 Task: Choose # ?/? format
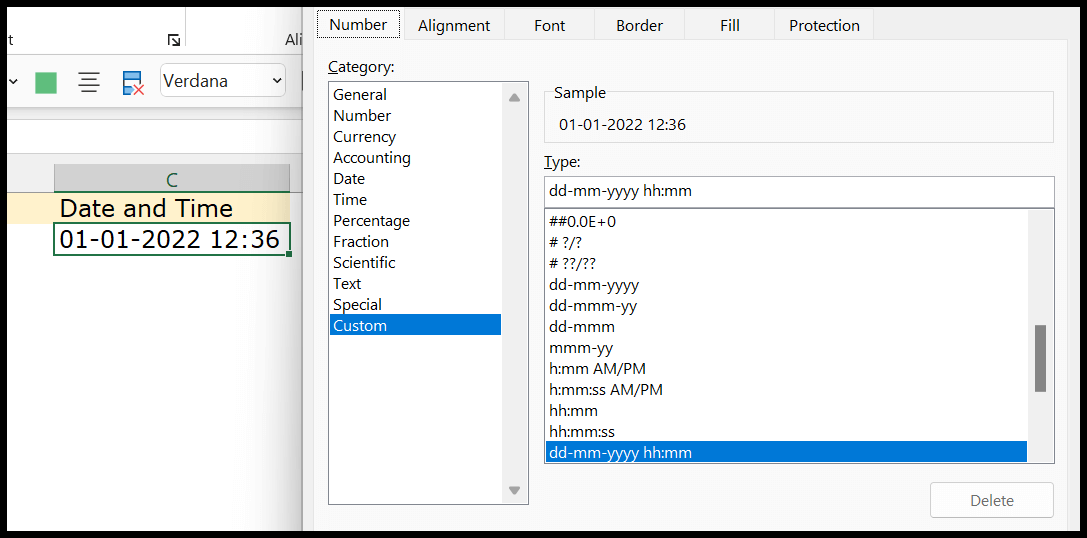coord(785,243)
